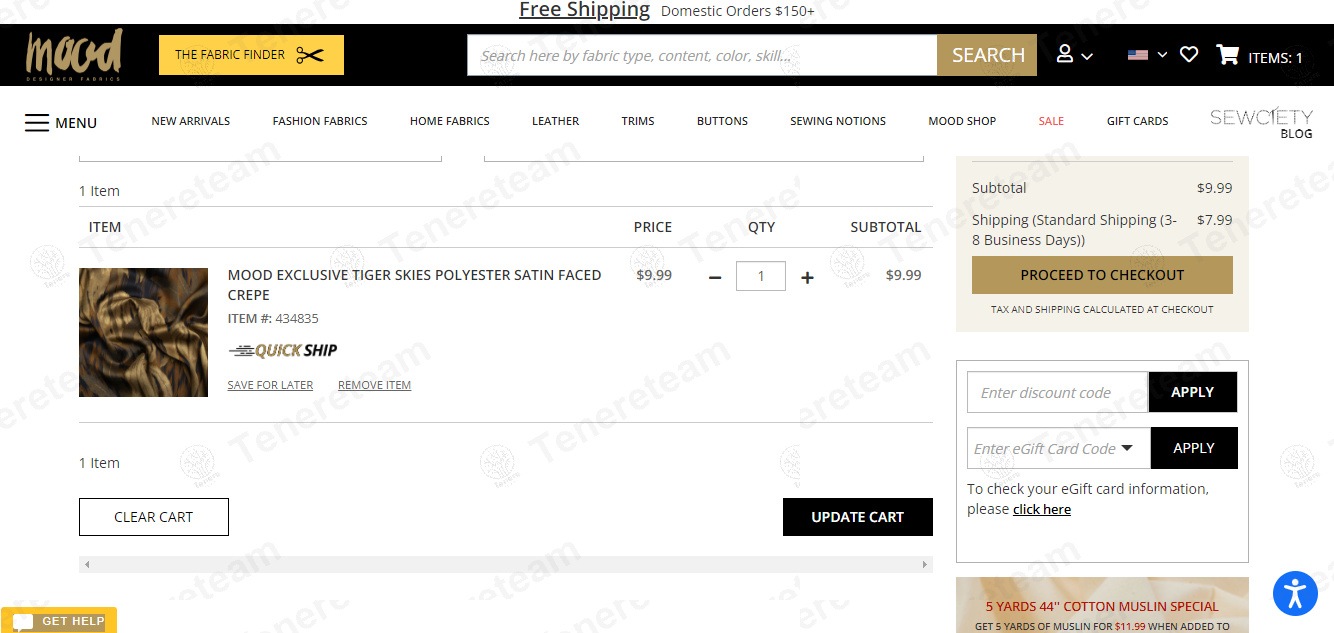Click the Sewciety Blog logo
1334x633 pixels.
(1260, 122)
